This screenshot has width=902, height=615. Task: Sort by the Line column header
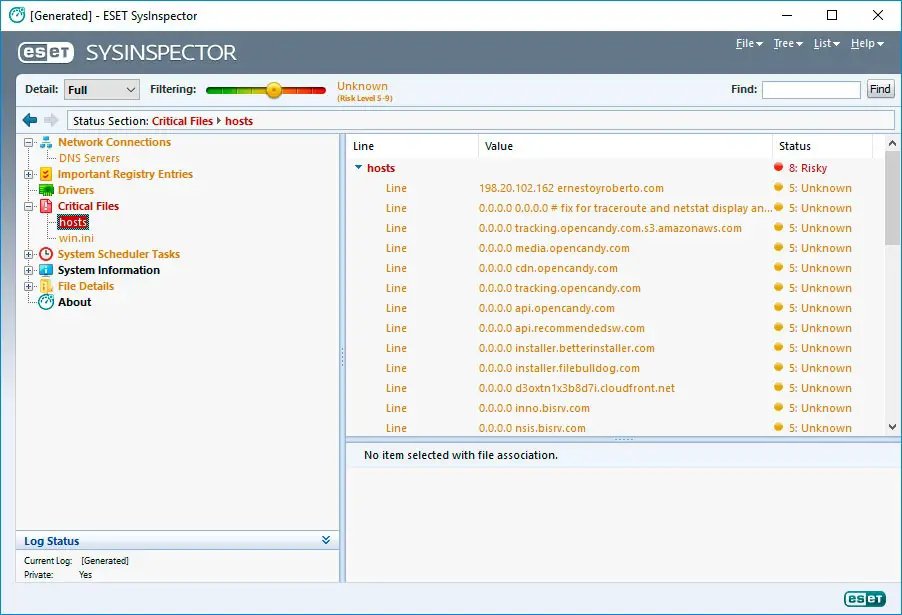tap(412, 146)
